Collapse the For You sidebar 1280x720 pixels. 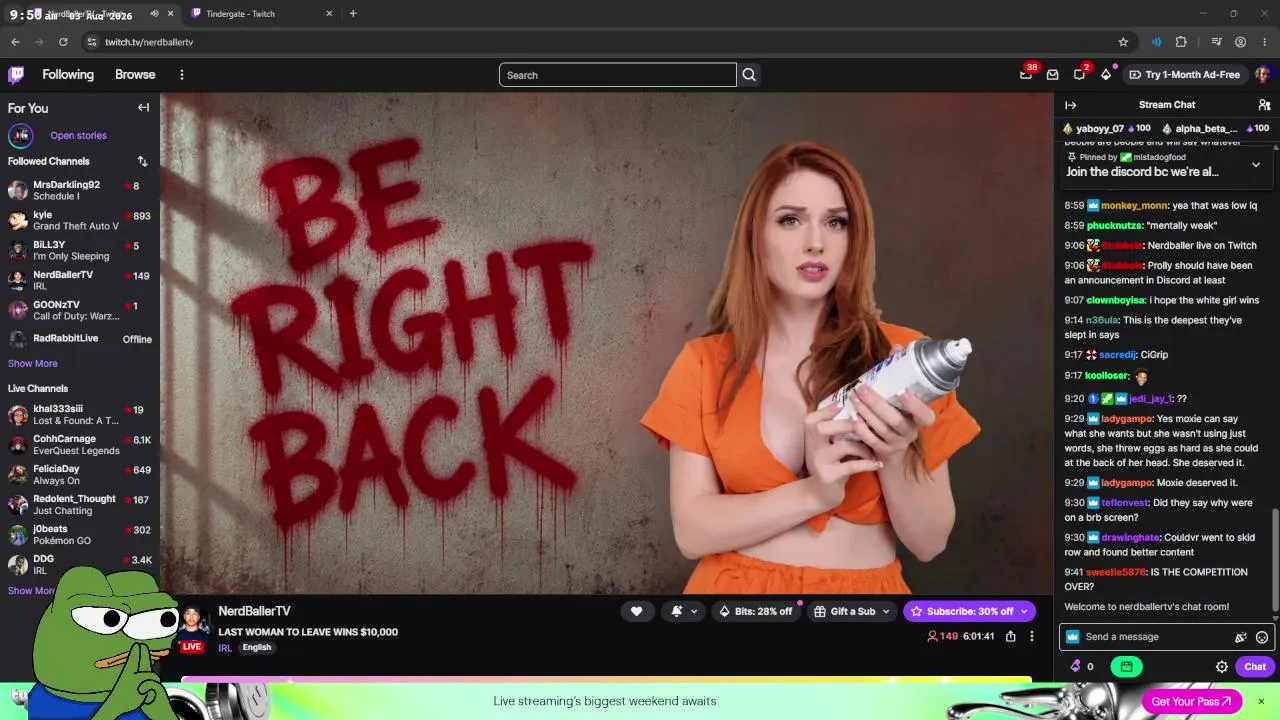coord(143,108)
